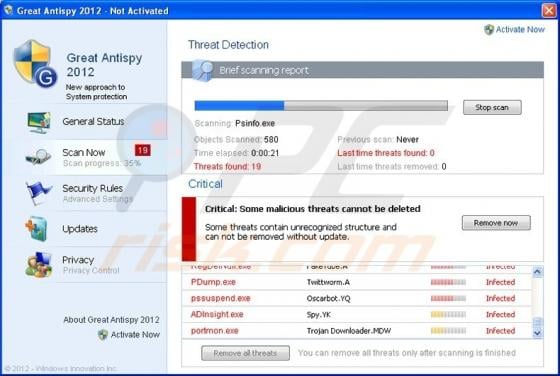Select the Scan Now scanner icon
The image size is (560, 376).
39,156
